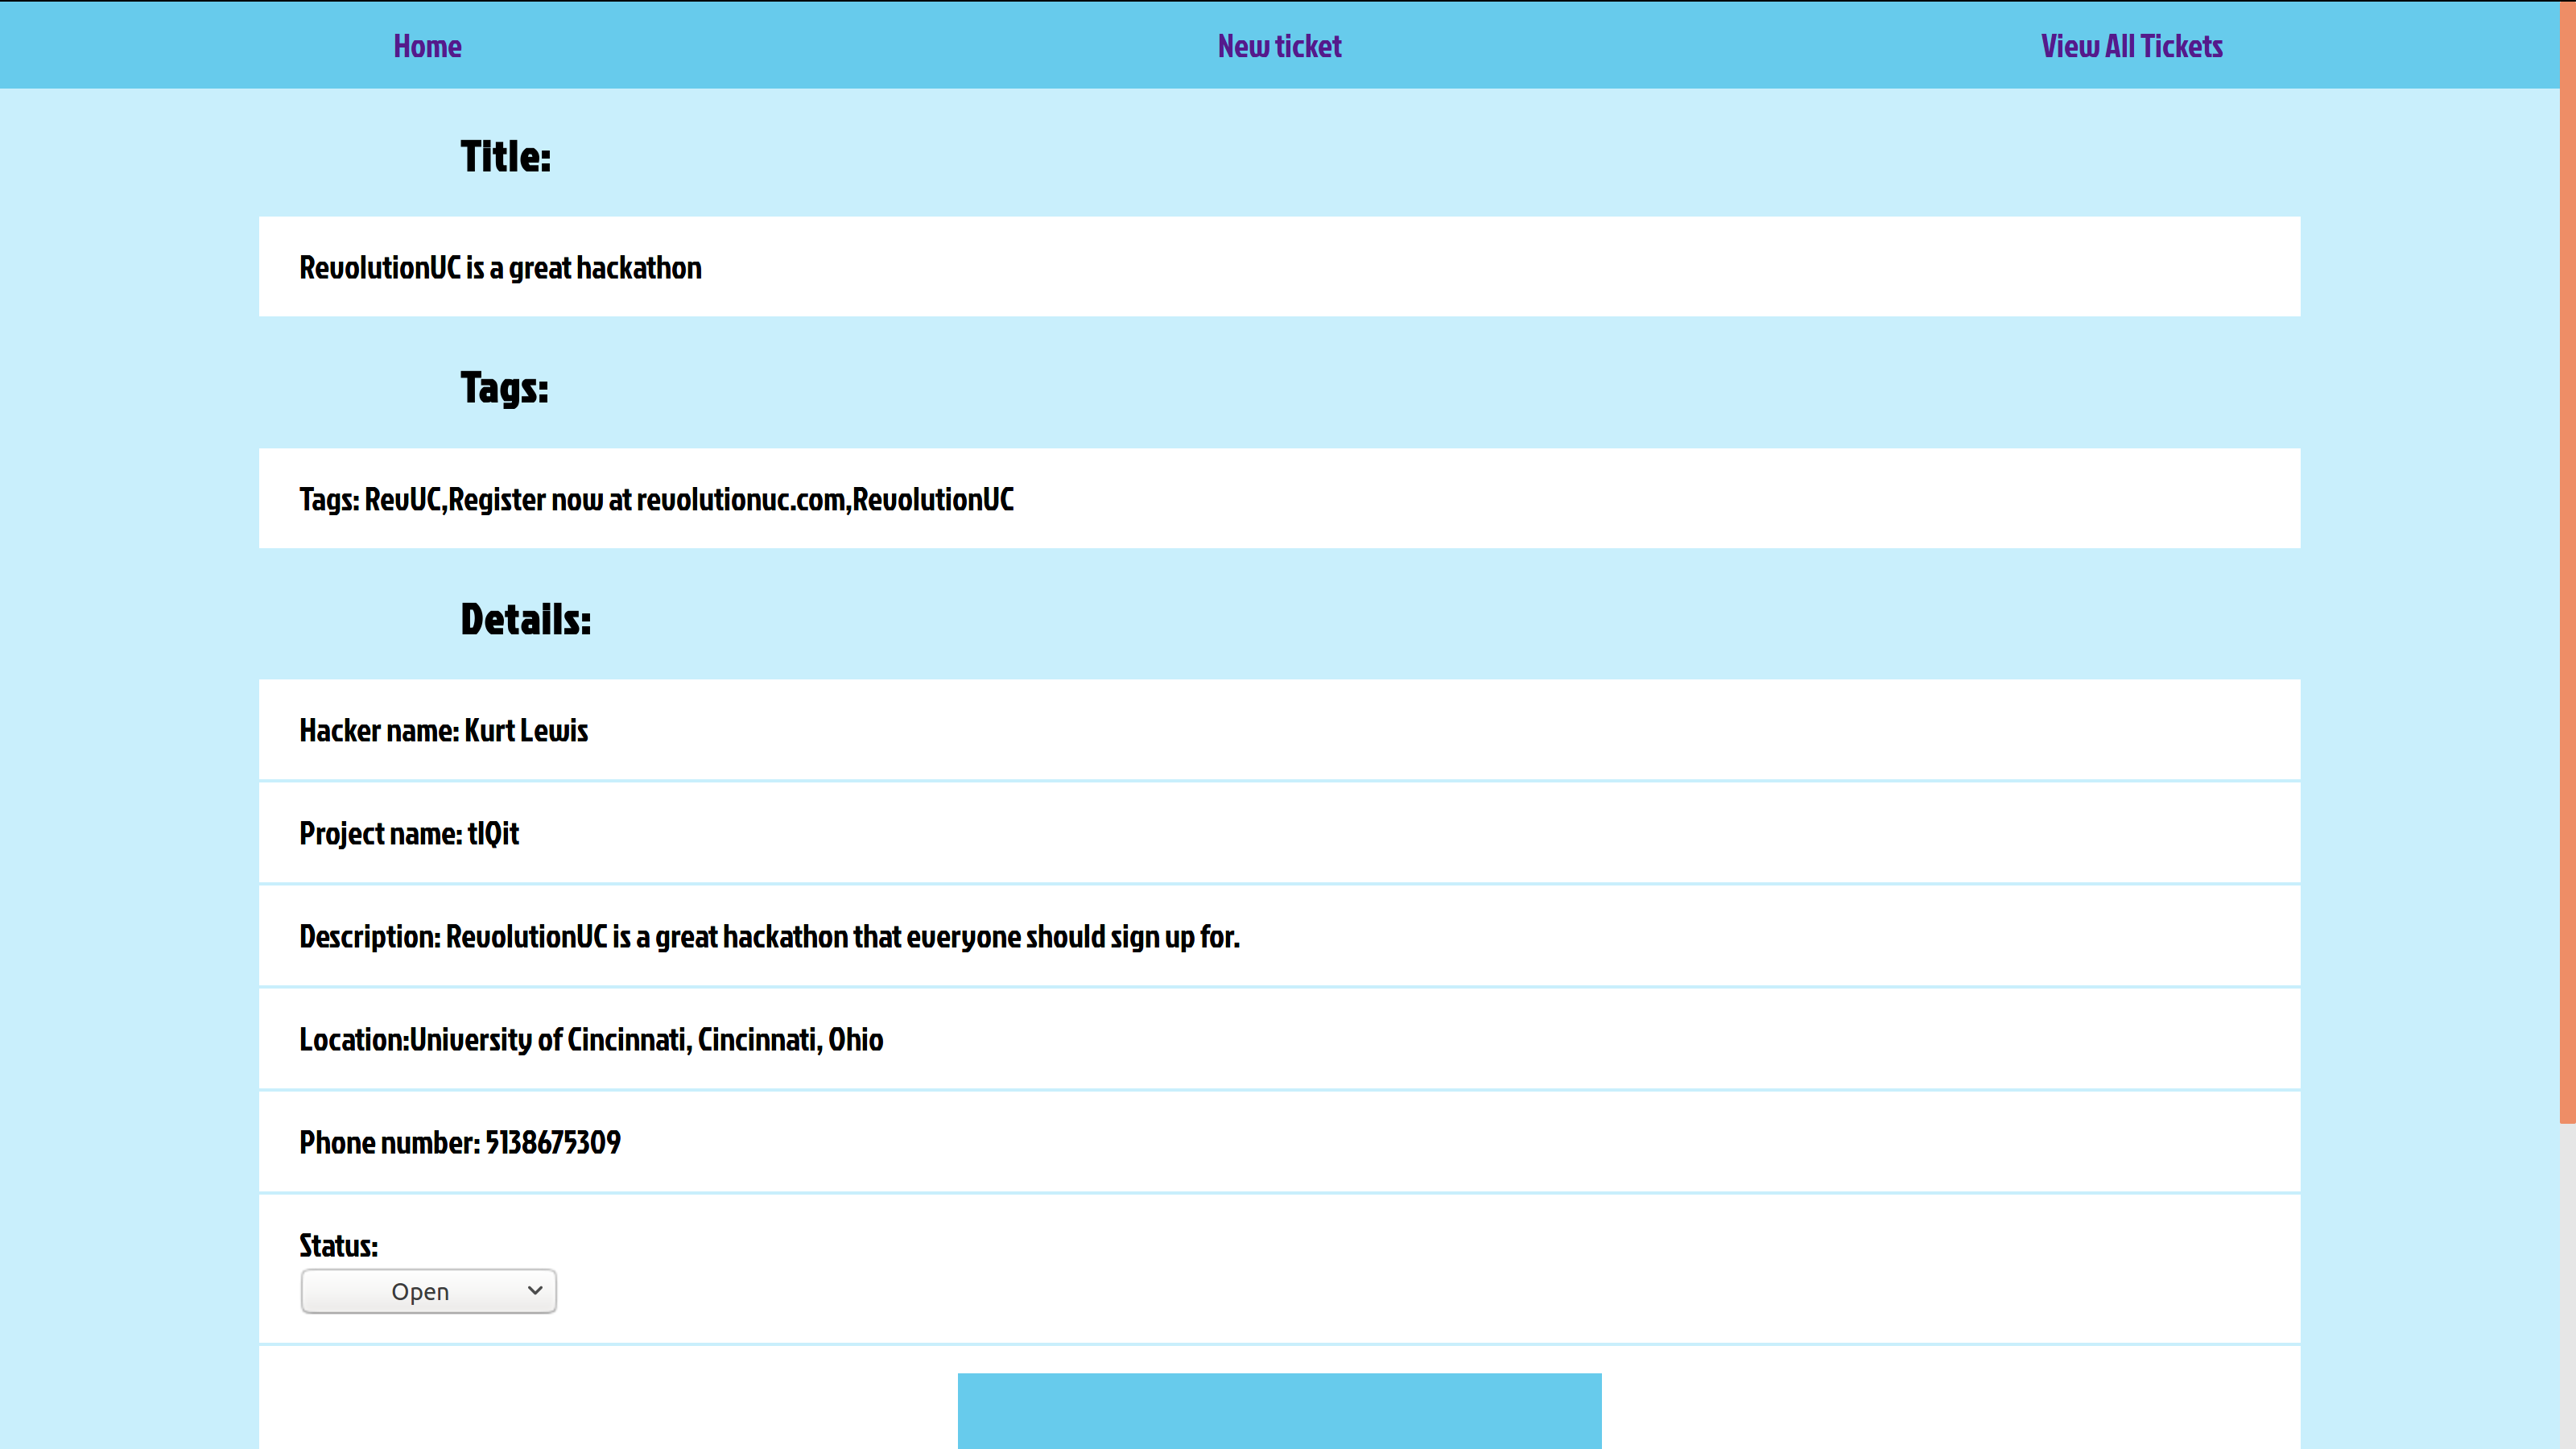Select the Hacker name Kurt Lewis row
Viewport: 2576px width, 1449px height.
coord(443,731)
